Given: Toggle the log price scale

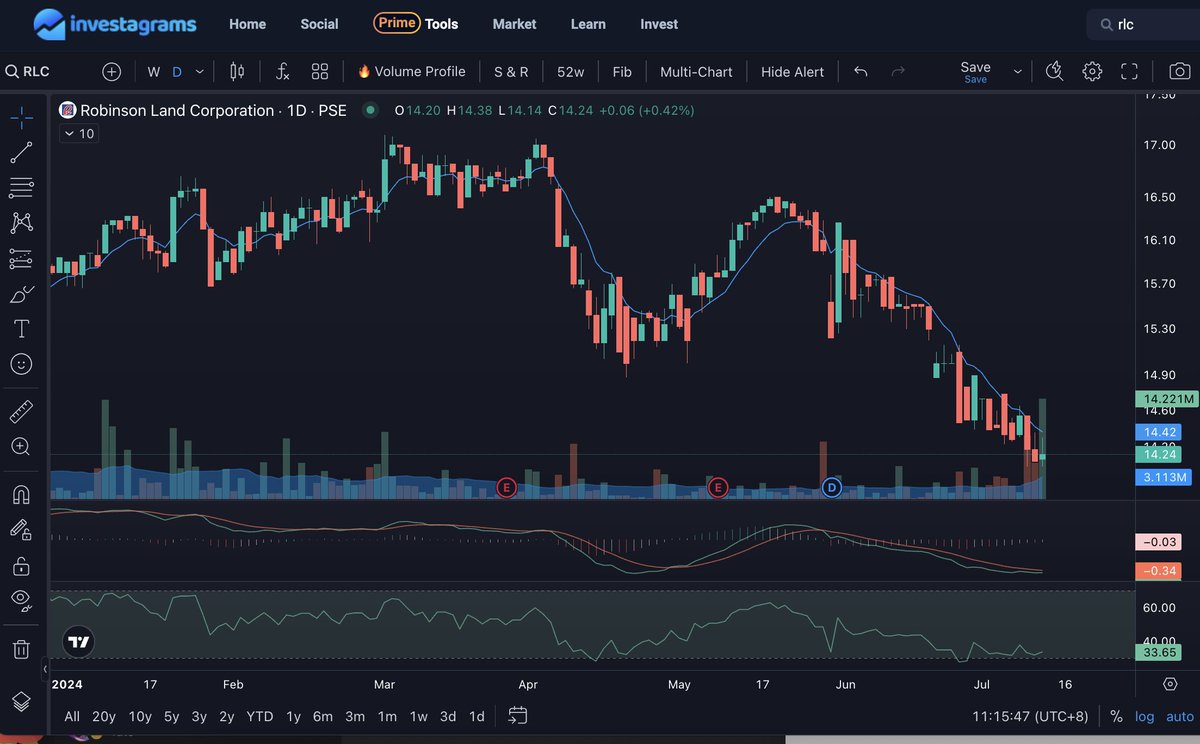Looking at the screenshot, I should [x=1144, y=716].
